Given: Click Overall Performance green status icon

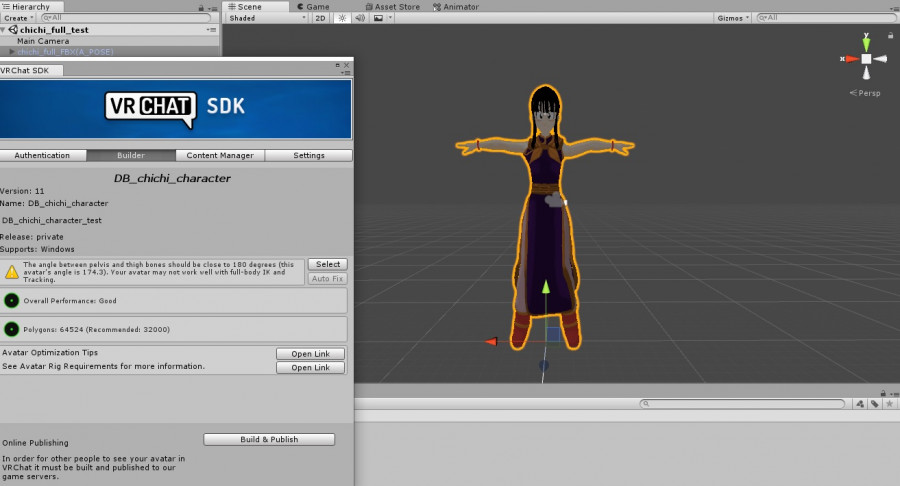Looking at the screenshot, I should coord(11,300).
